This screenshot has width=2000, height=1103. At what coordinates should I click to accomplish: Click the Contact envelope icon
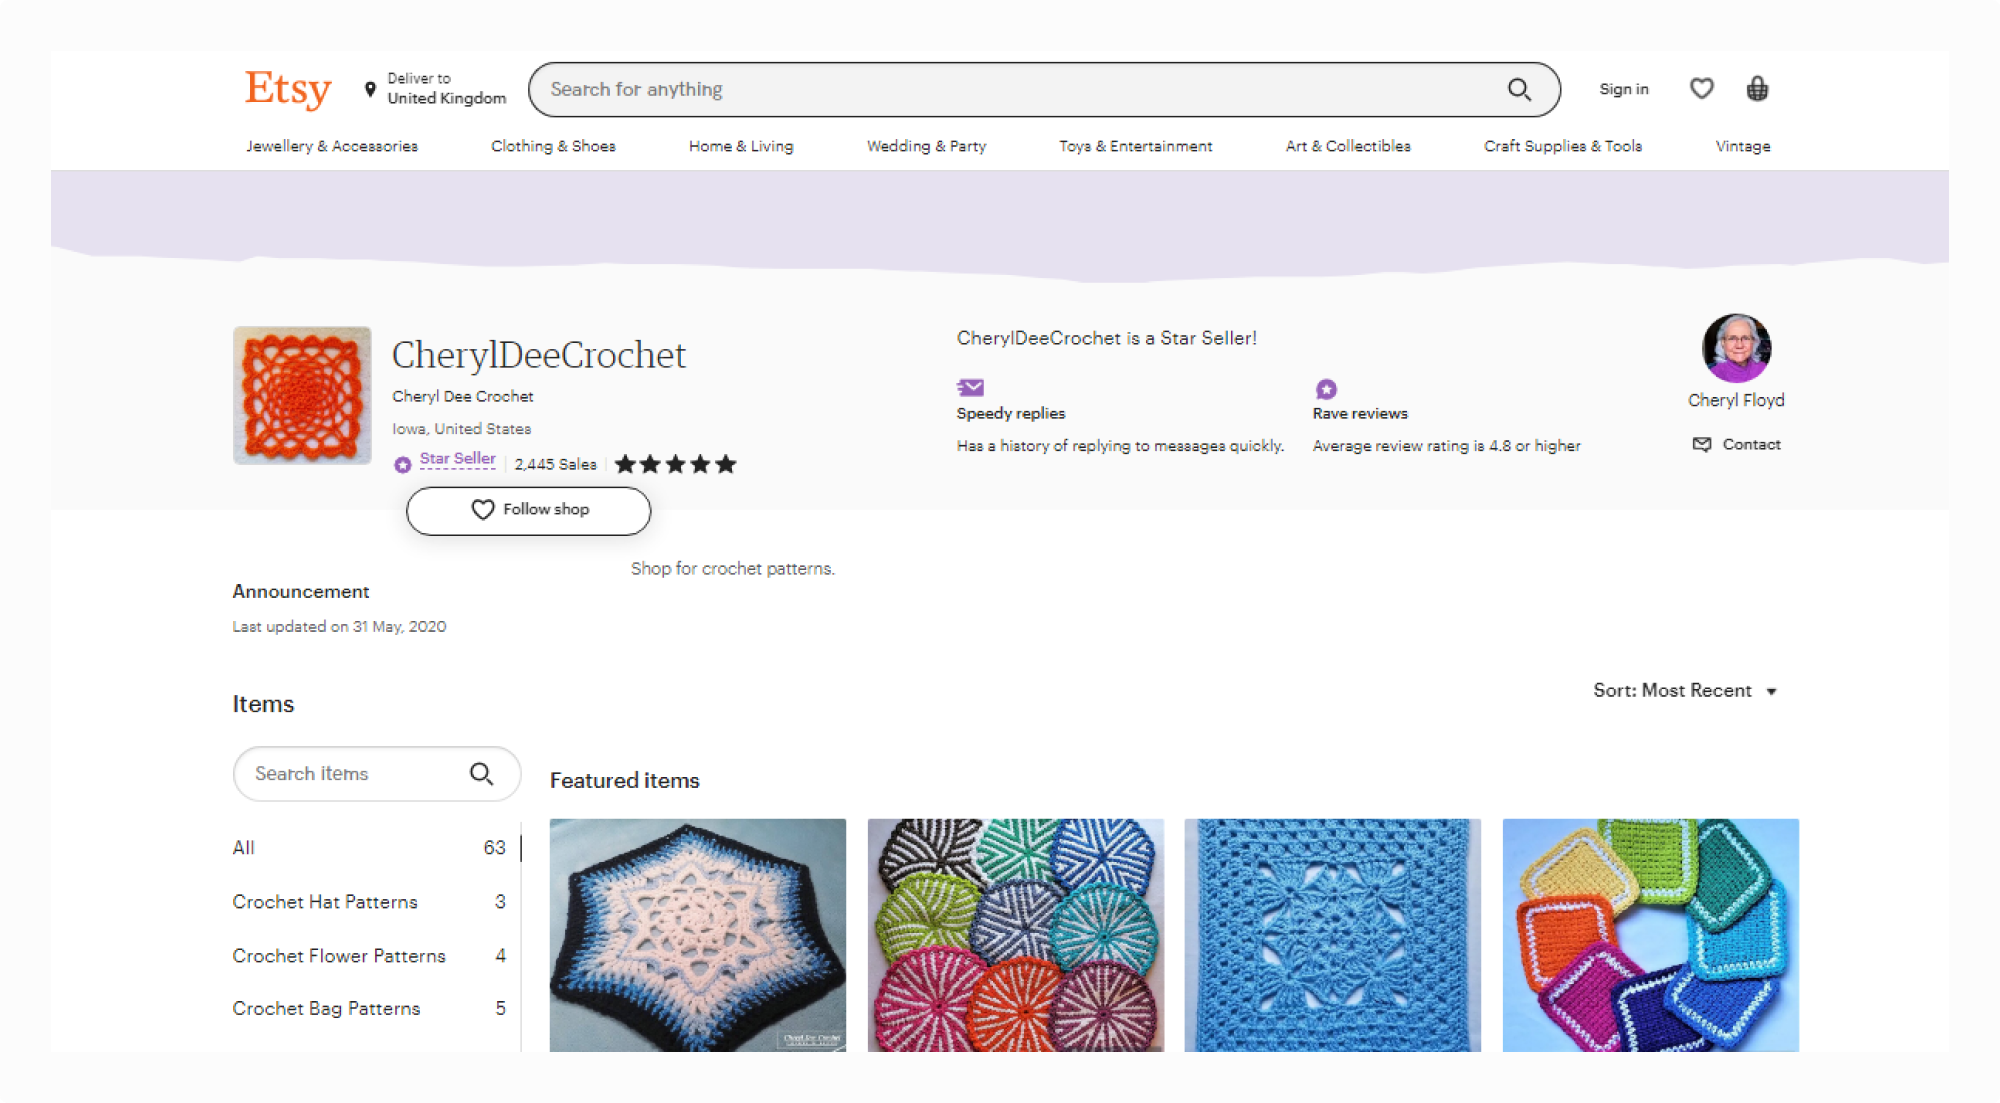[1702, 444]
